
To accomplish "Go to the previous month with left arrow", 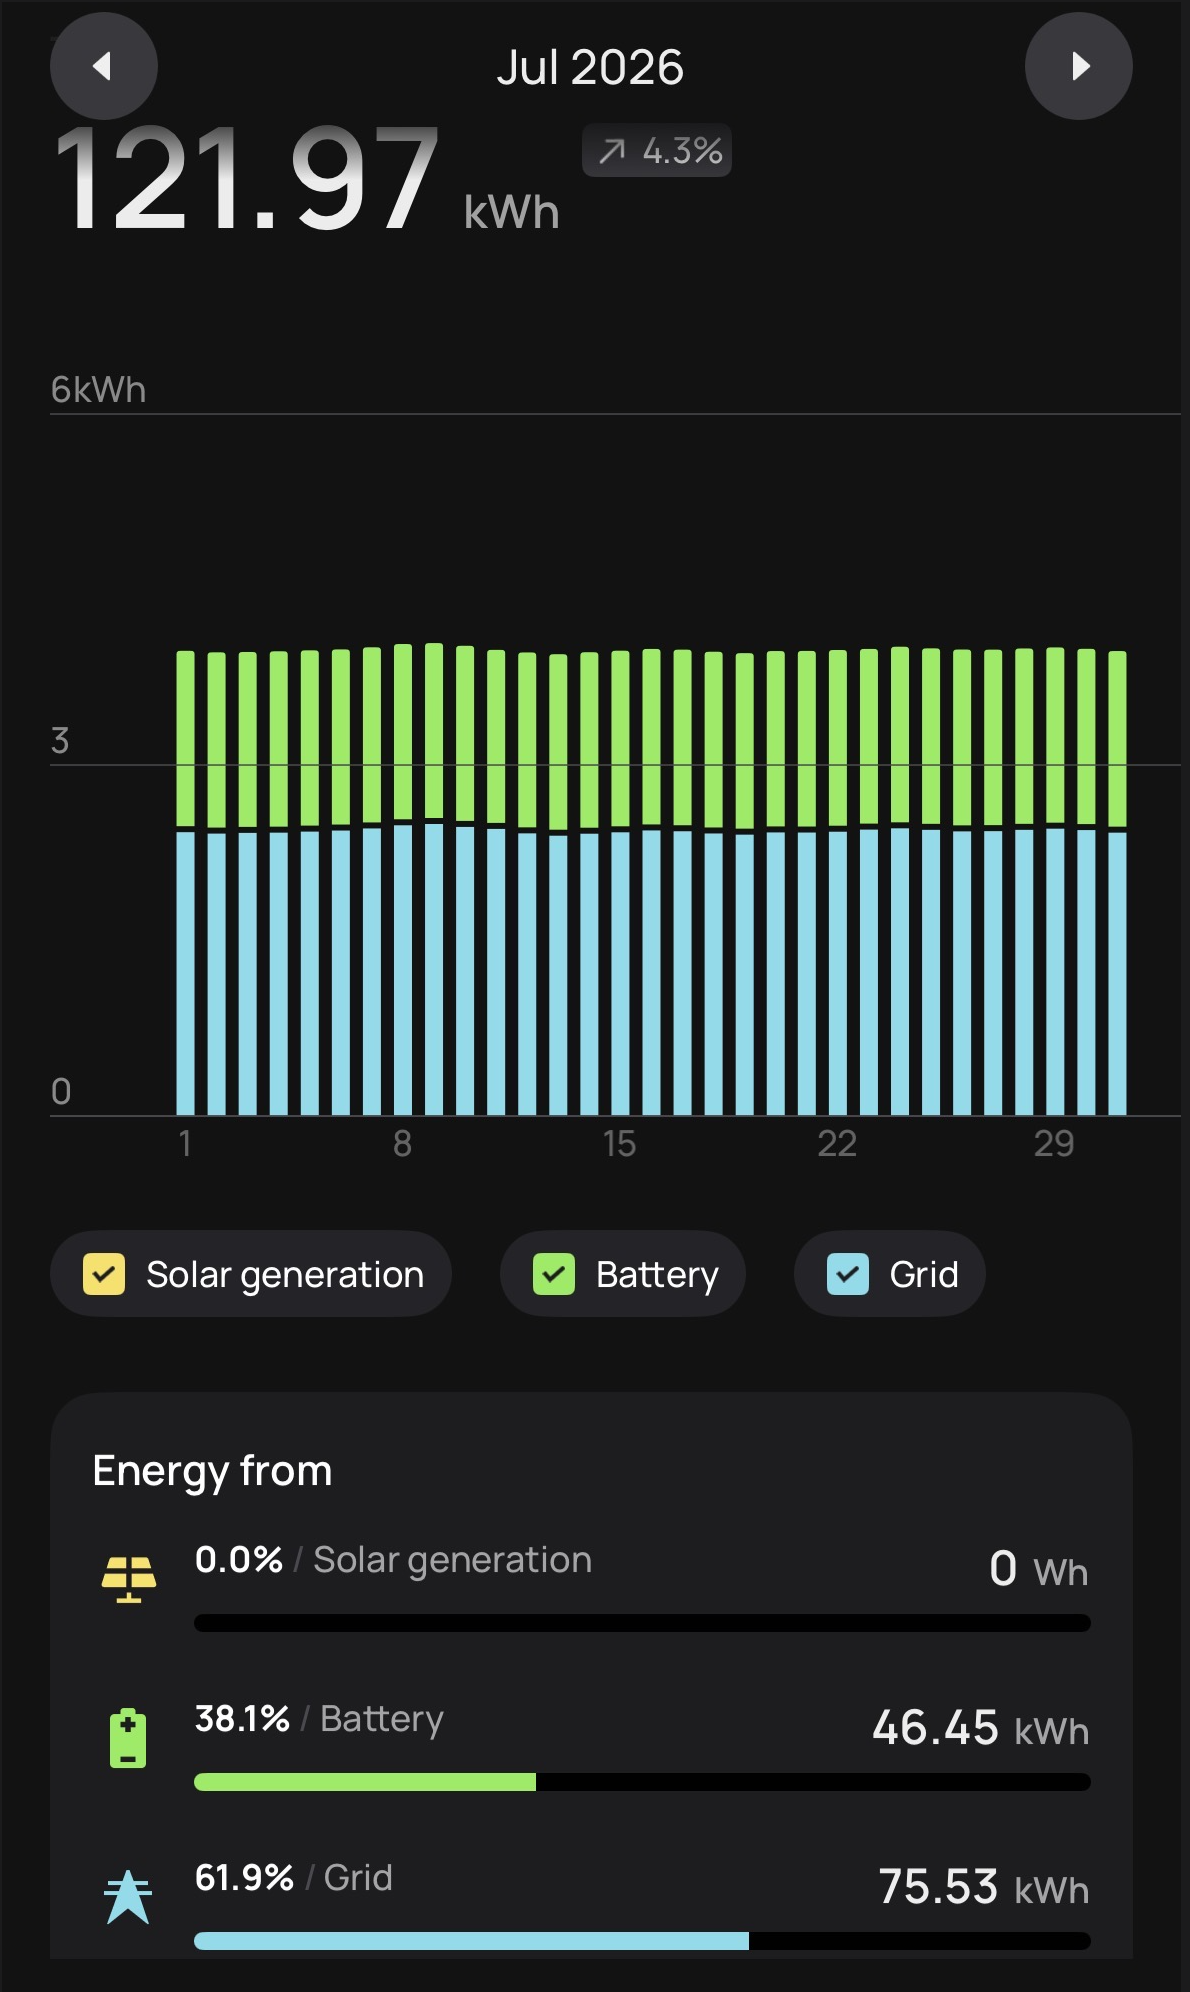I will pyautogui.click(x=103, y=66).
